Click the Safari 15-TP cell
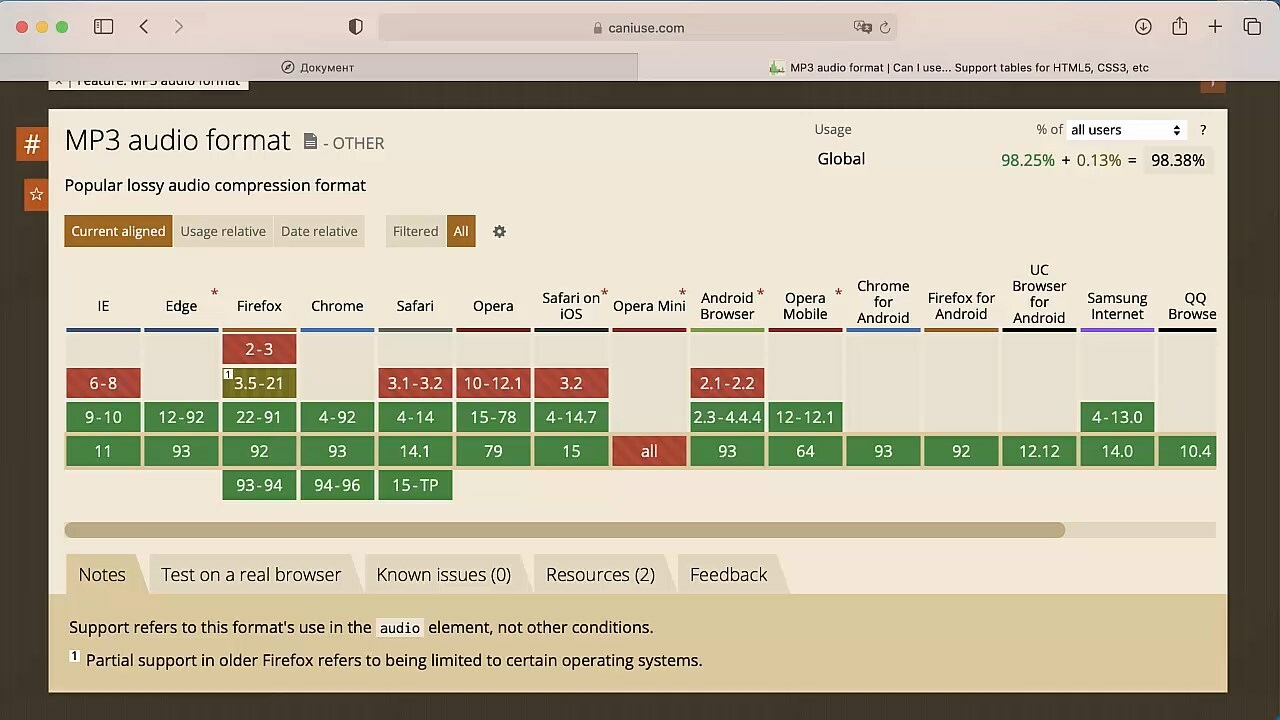 pos(415,485)
